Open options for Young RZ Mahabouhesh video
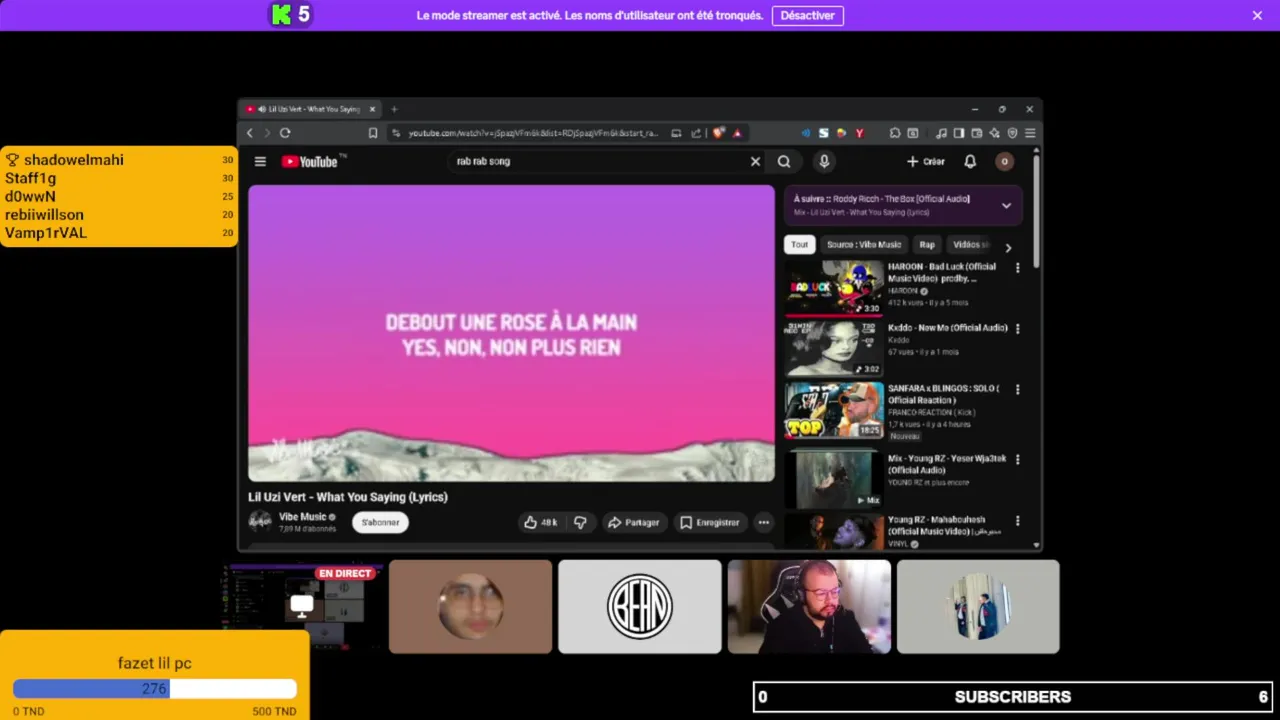1280x720 pixels. click(x=1018, y=521)
